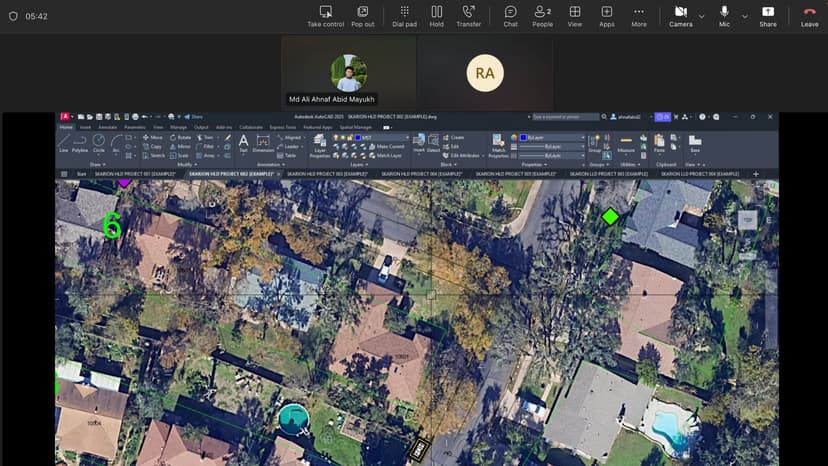Select the Polyline drawing tool
Image resolution: width=828 pixels, height=466 pixels.
point(80,142)
